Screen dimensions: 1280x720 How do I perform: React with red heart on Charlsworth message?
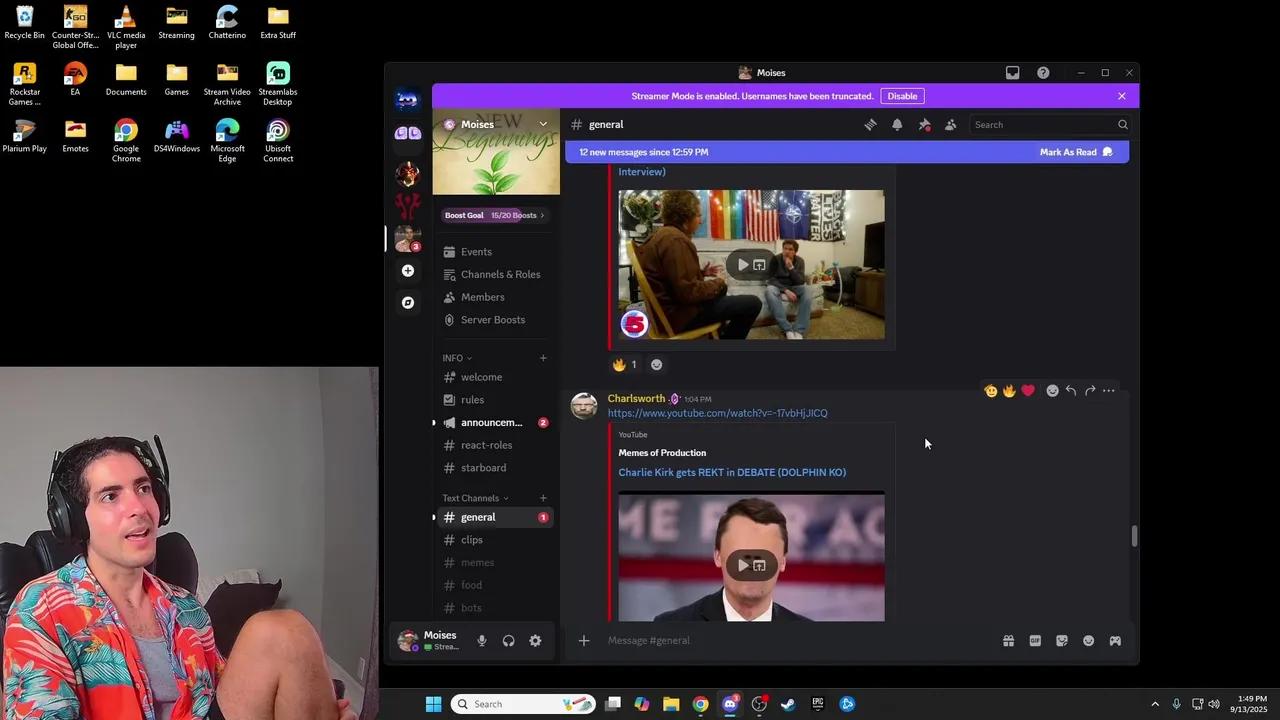(1028, 391)
